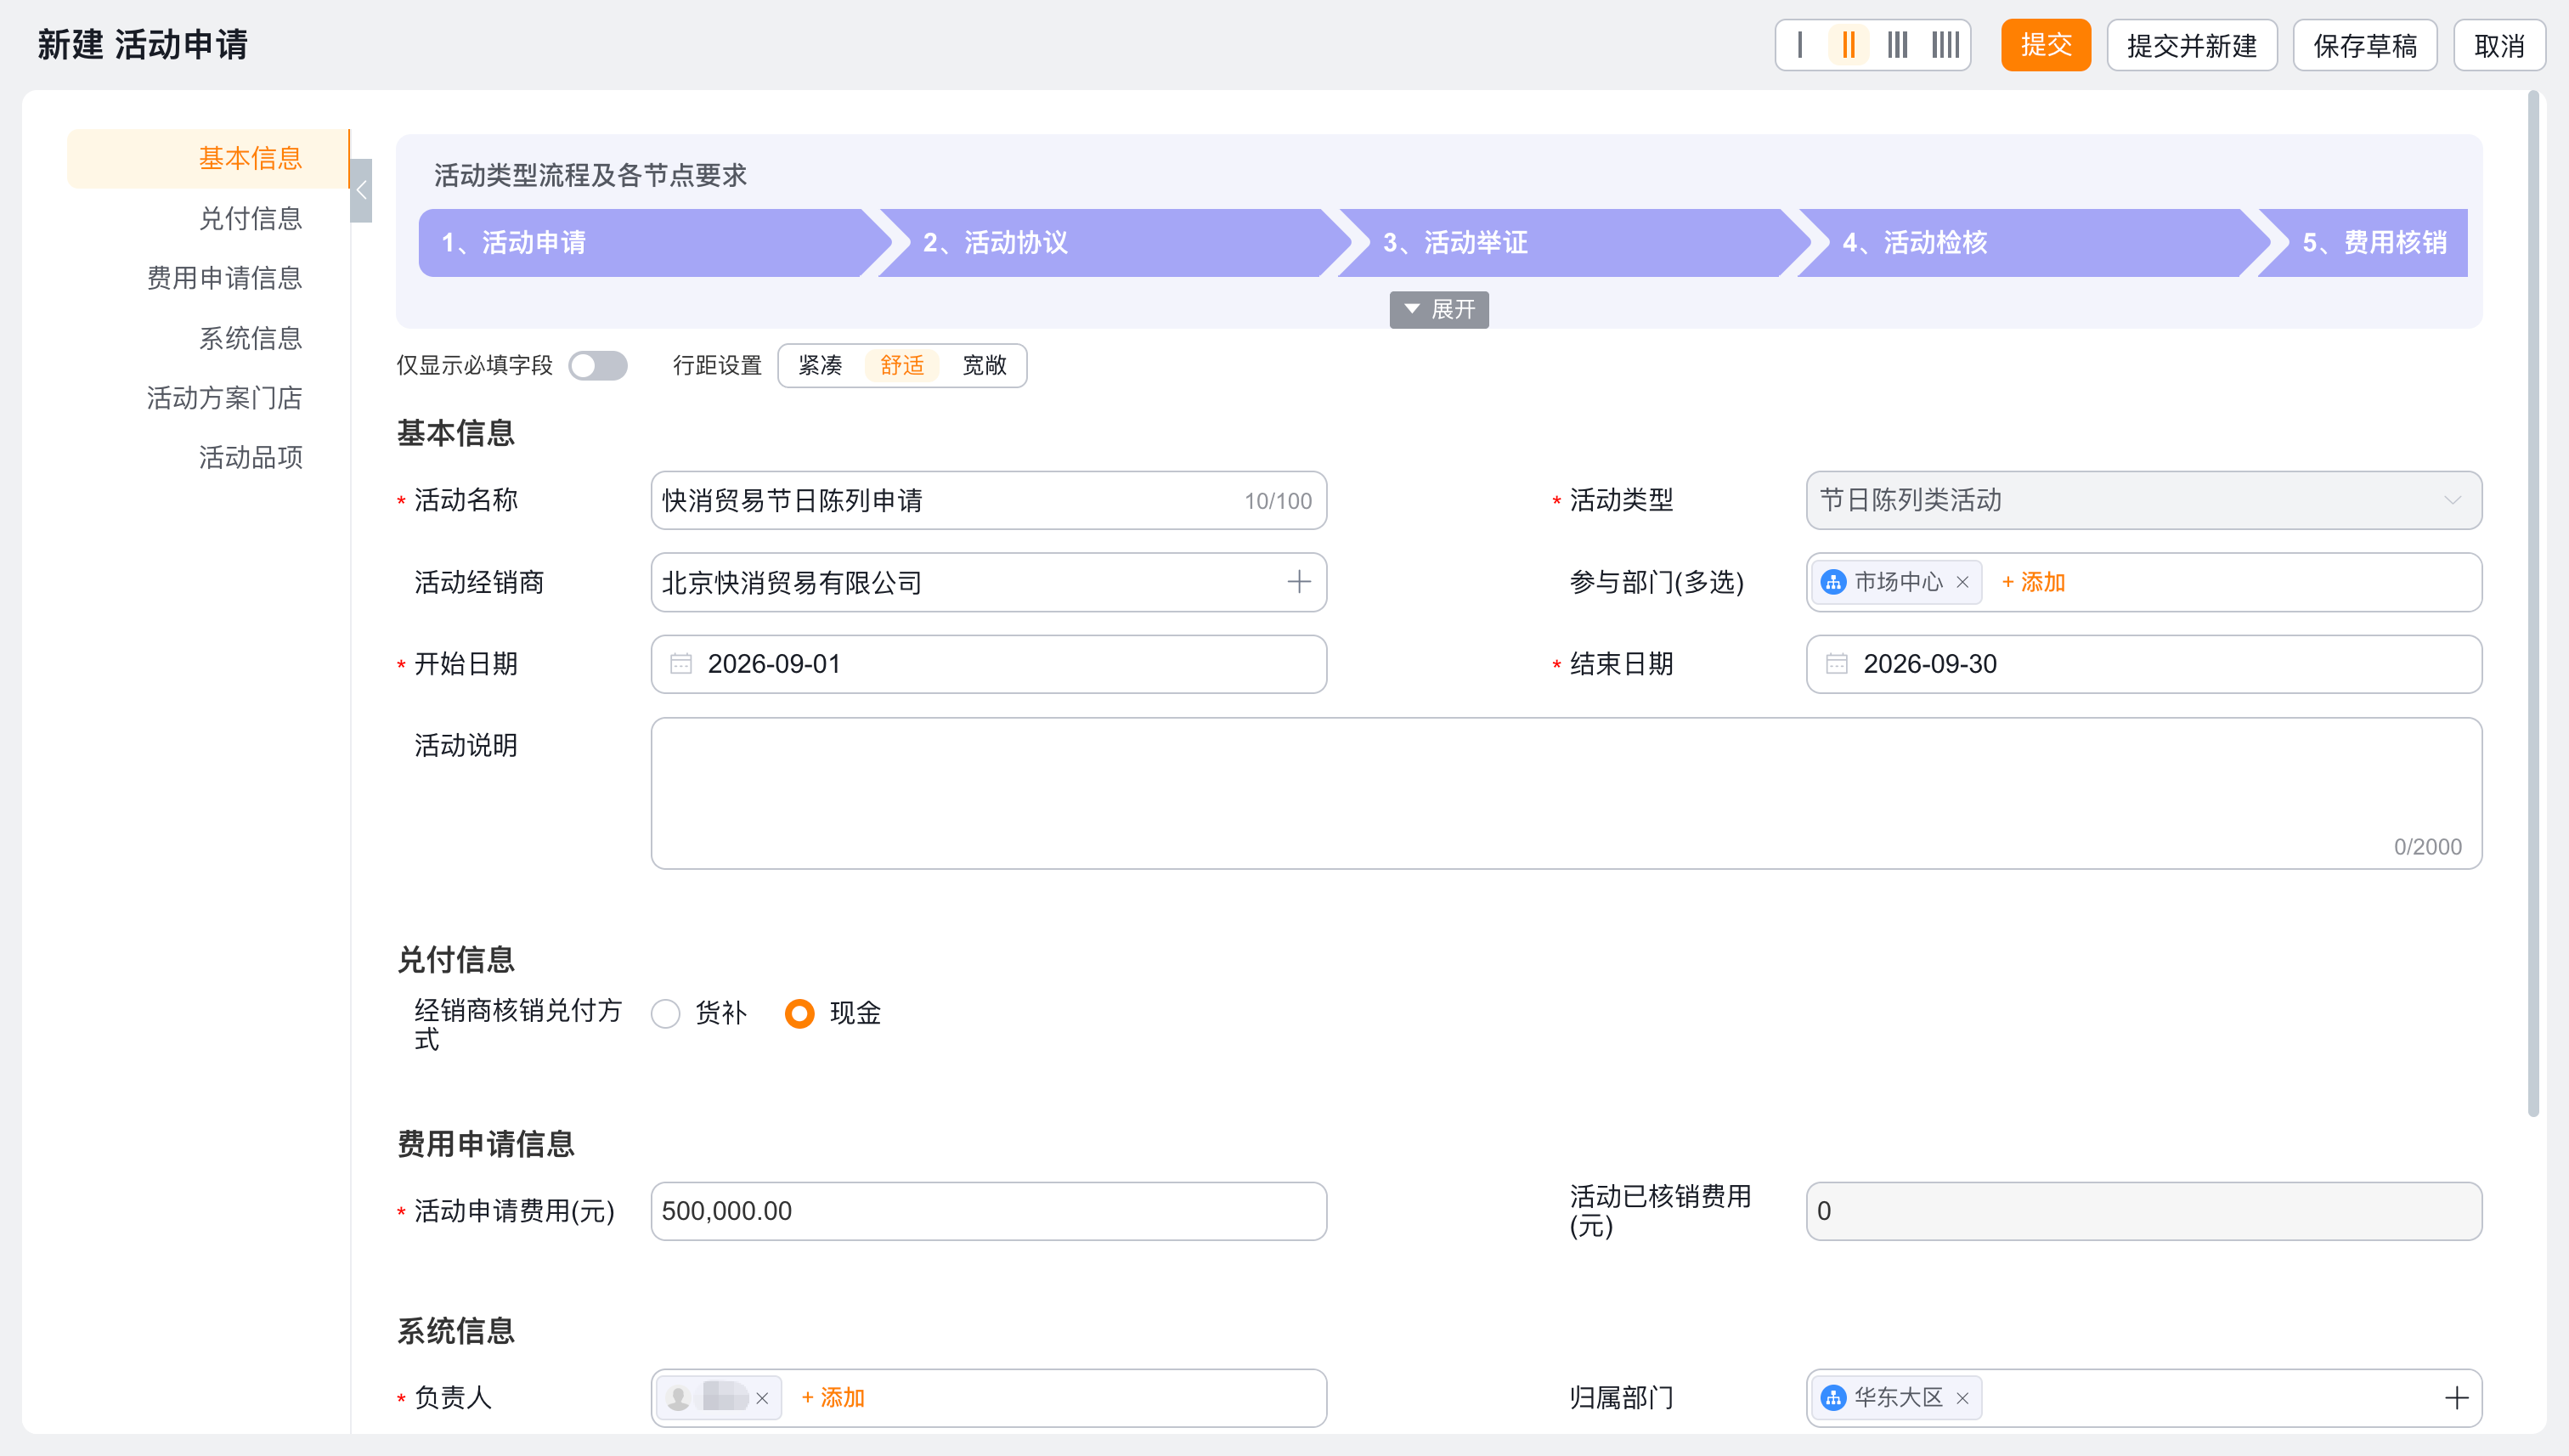2569x1456 pixels.
Task: Select two-column layout icon
Action: pyautogui.click(x=1849, y=45)
